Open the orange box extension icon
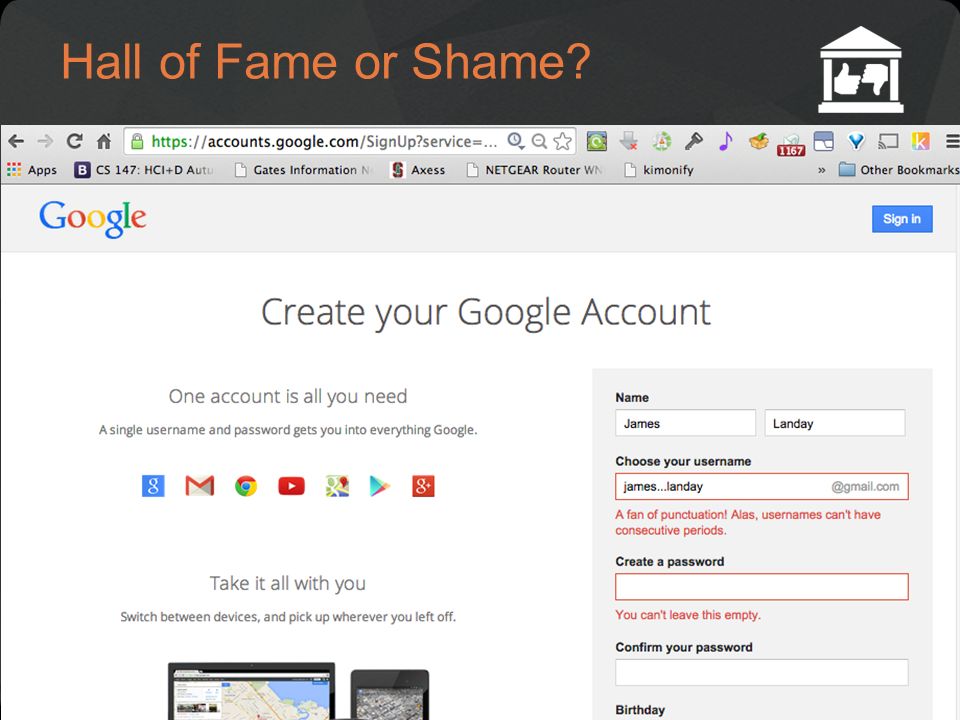The height and width of the screenshot is (720, 960). pos(759,141)
